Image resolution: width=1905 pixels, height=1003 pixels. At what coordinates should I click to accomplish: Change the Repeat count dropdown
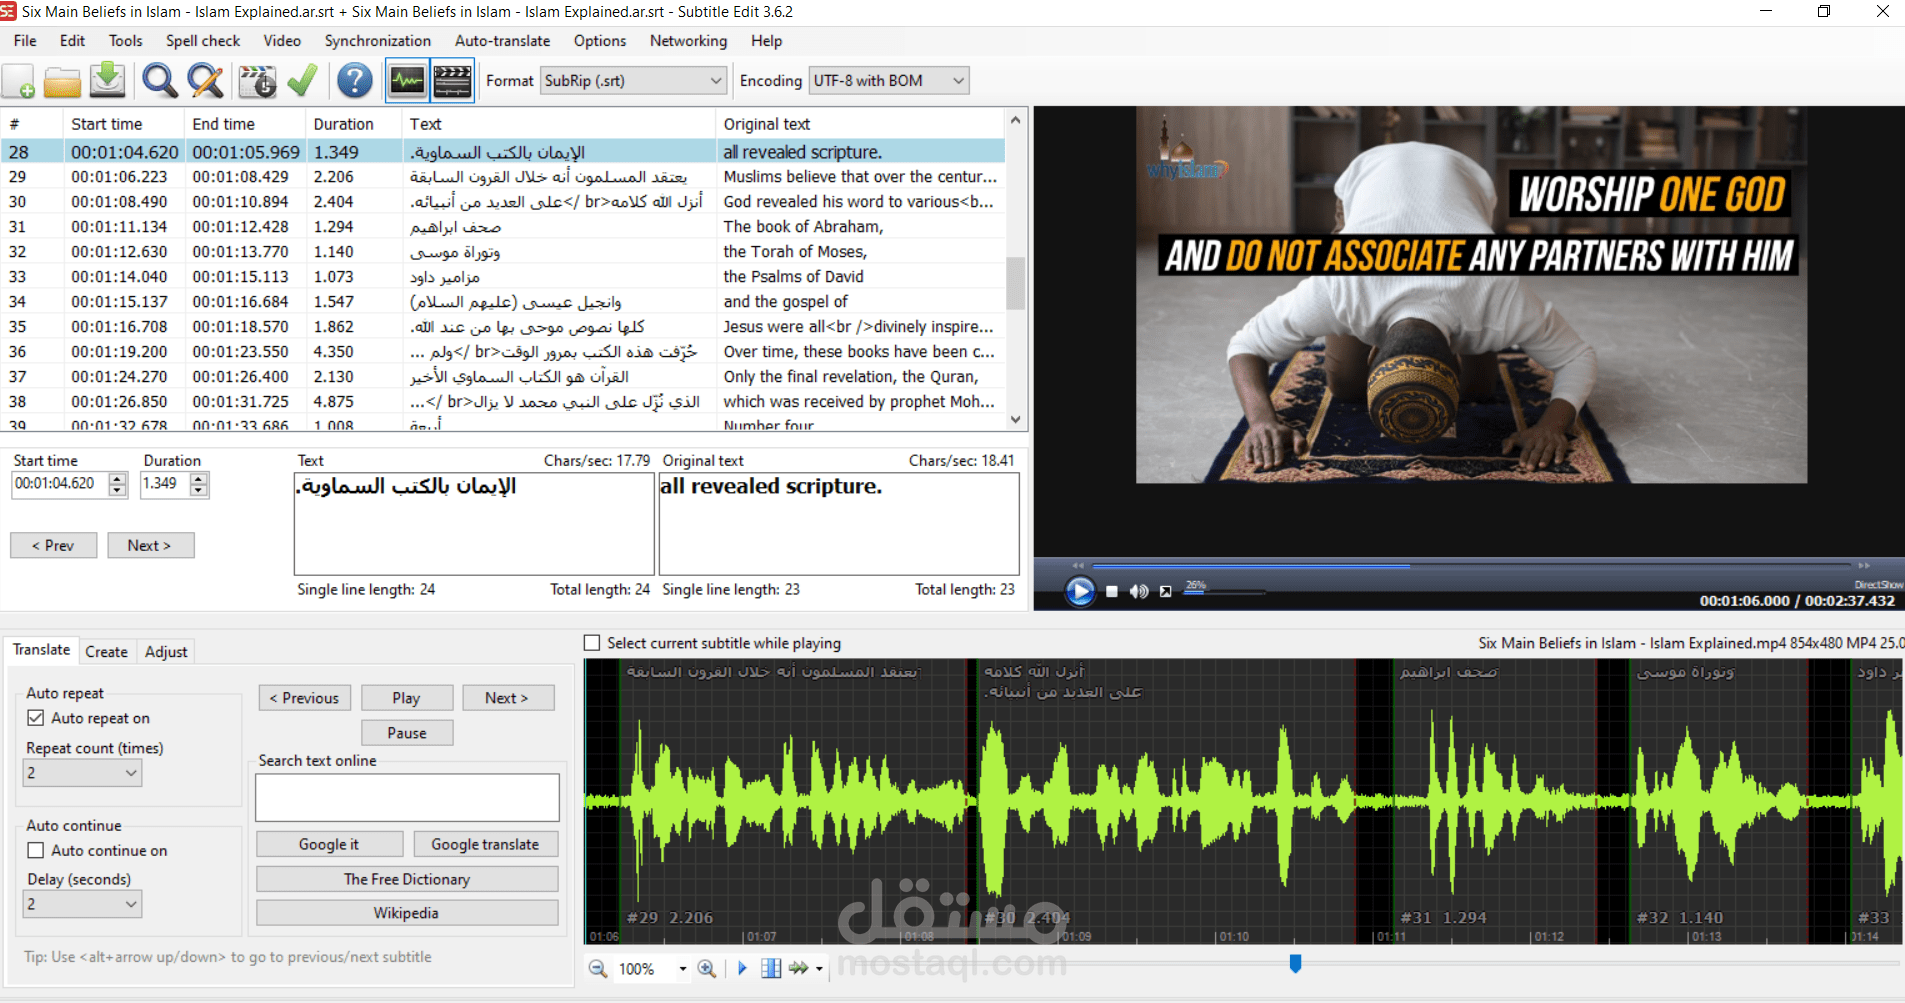coord(82,772)
